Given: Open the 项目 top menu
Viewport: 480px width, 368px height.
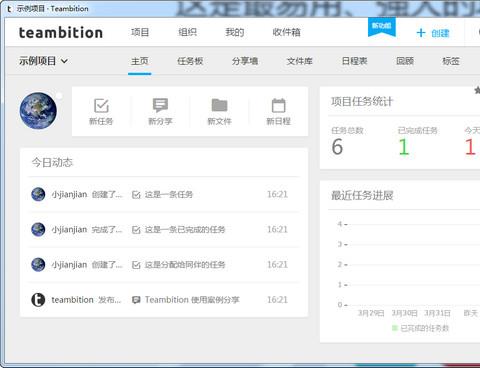Looking at the screenshot, I should coord(140,32).
